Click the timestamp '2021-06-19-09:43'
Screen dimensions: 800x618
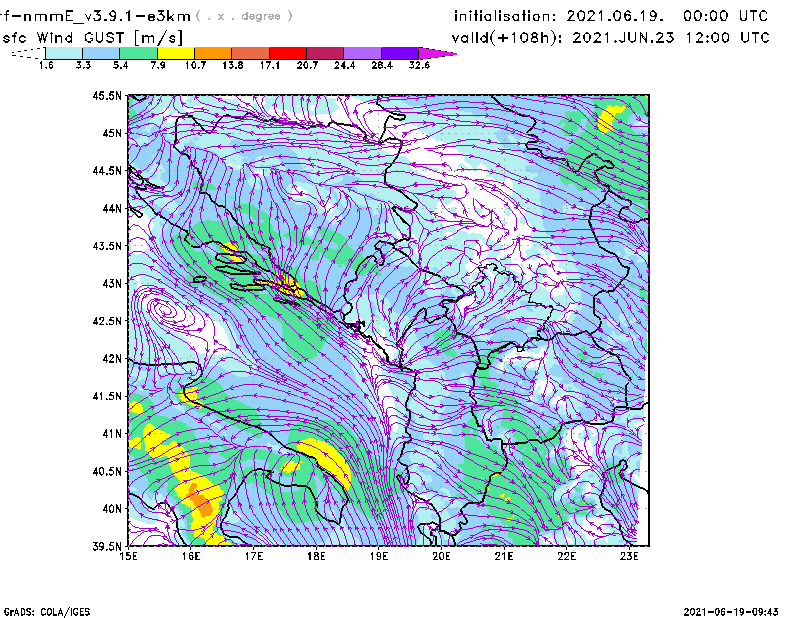coord(731,611)
